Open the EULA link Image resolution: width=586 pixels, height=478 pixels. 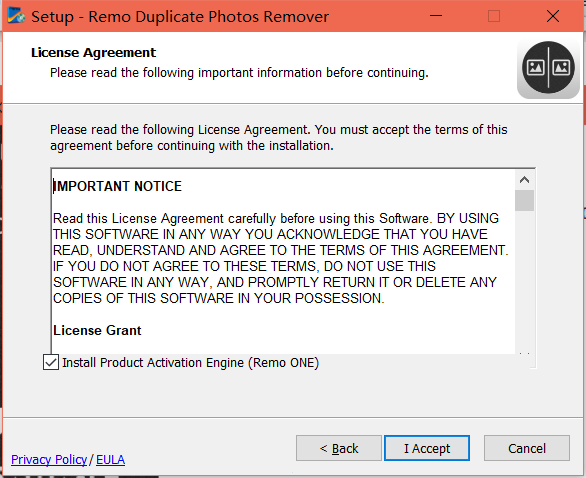[x=110, y=459]
